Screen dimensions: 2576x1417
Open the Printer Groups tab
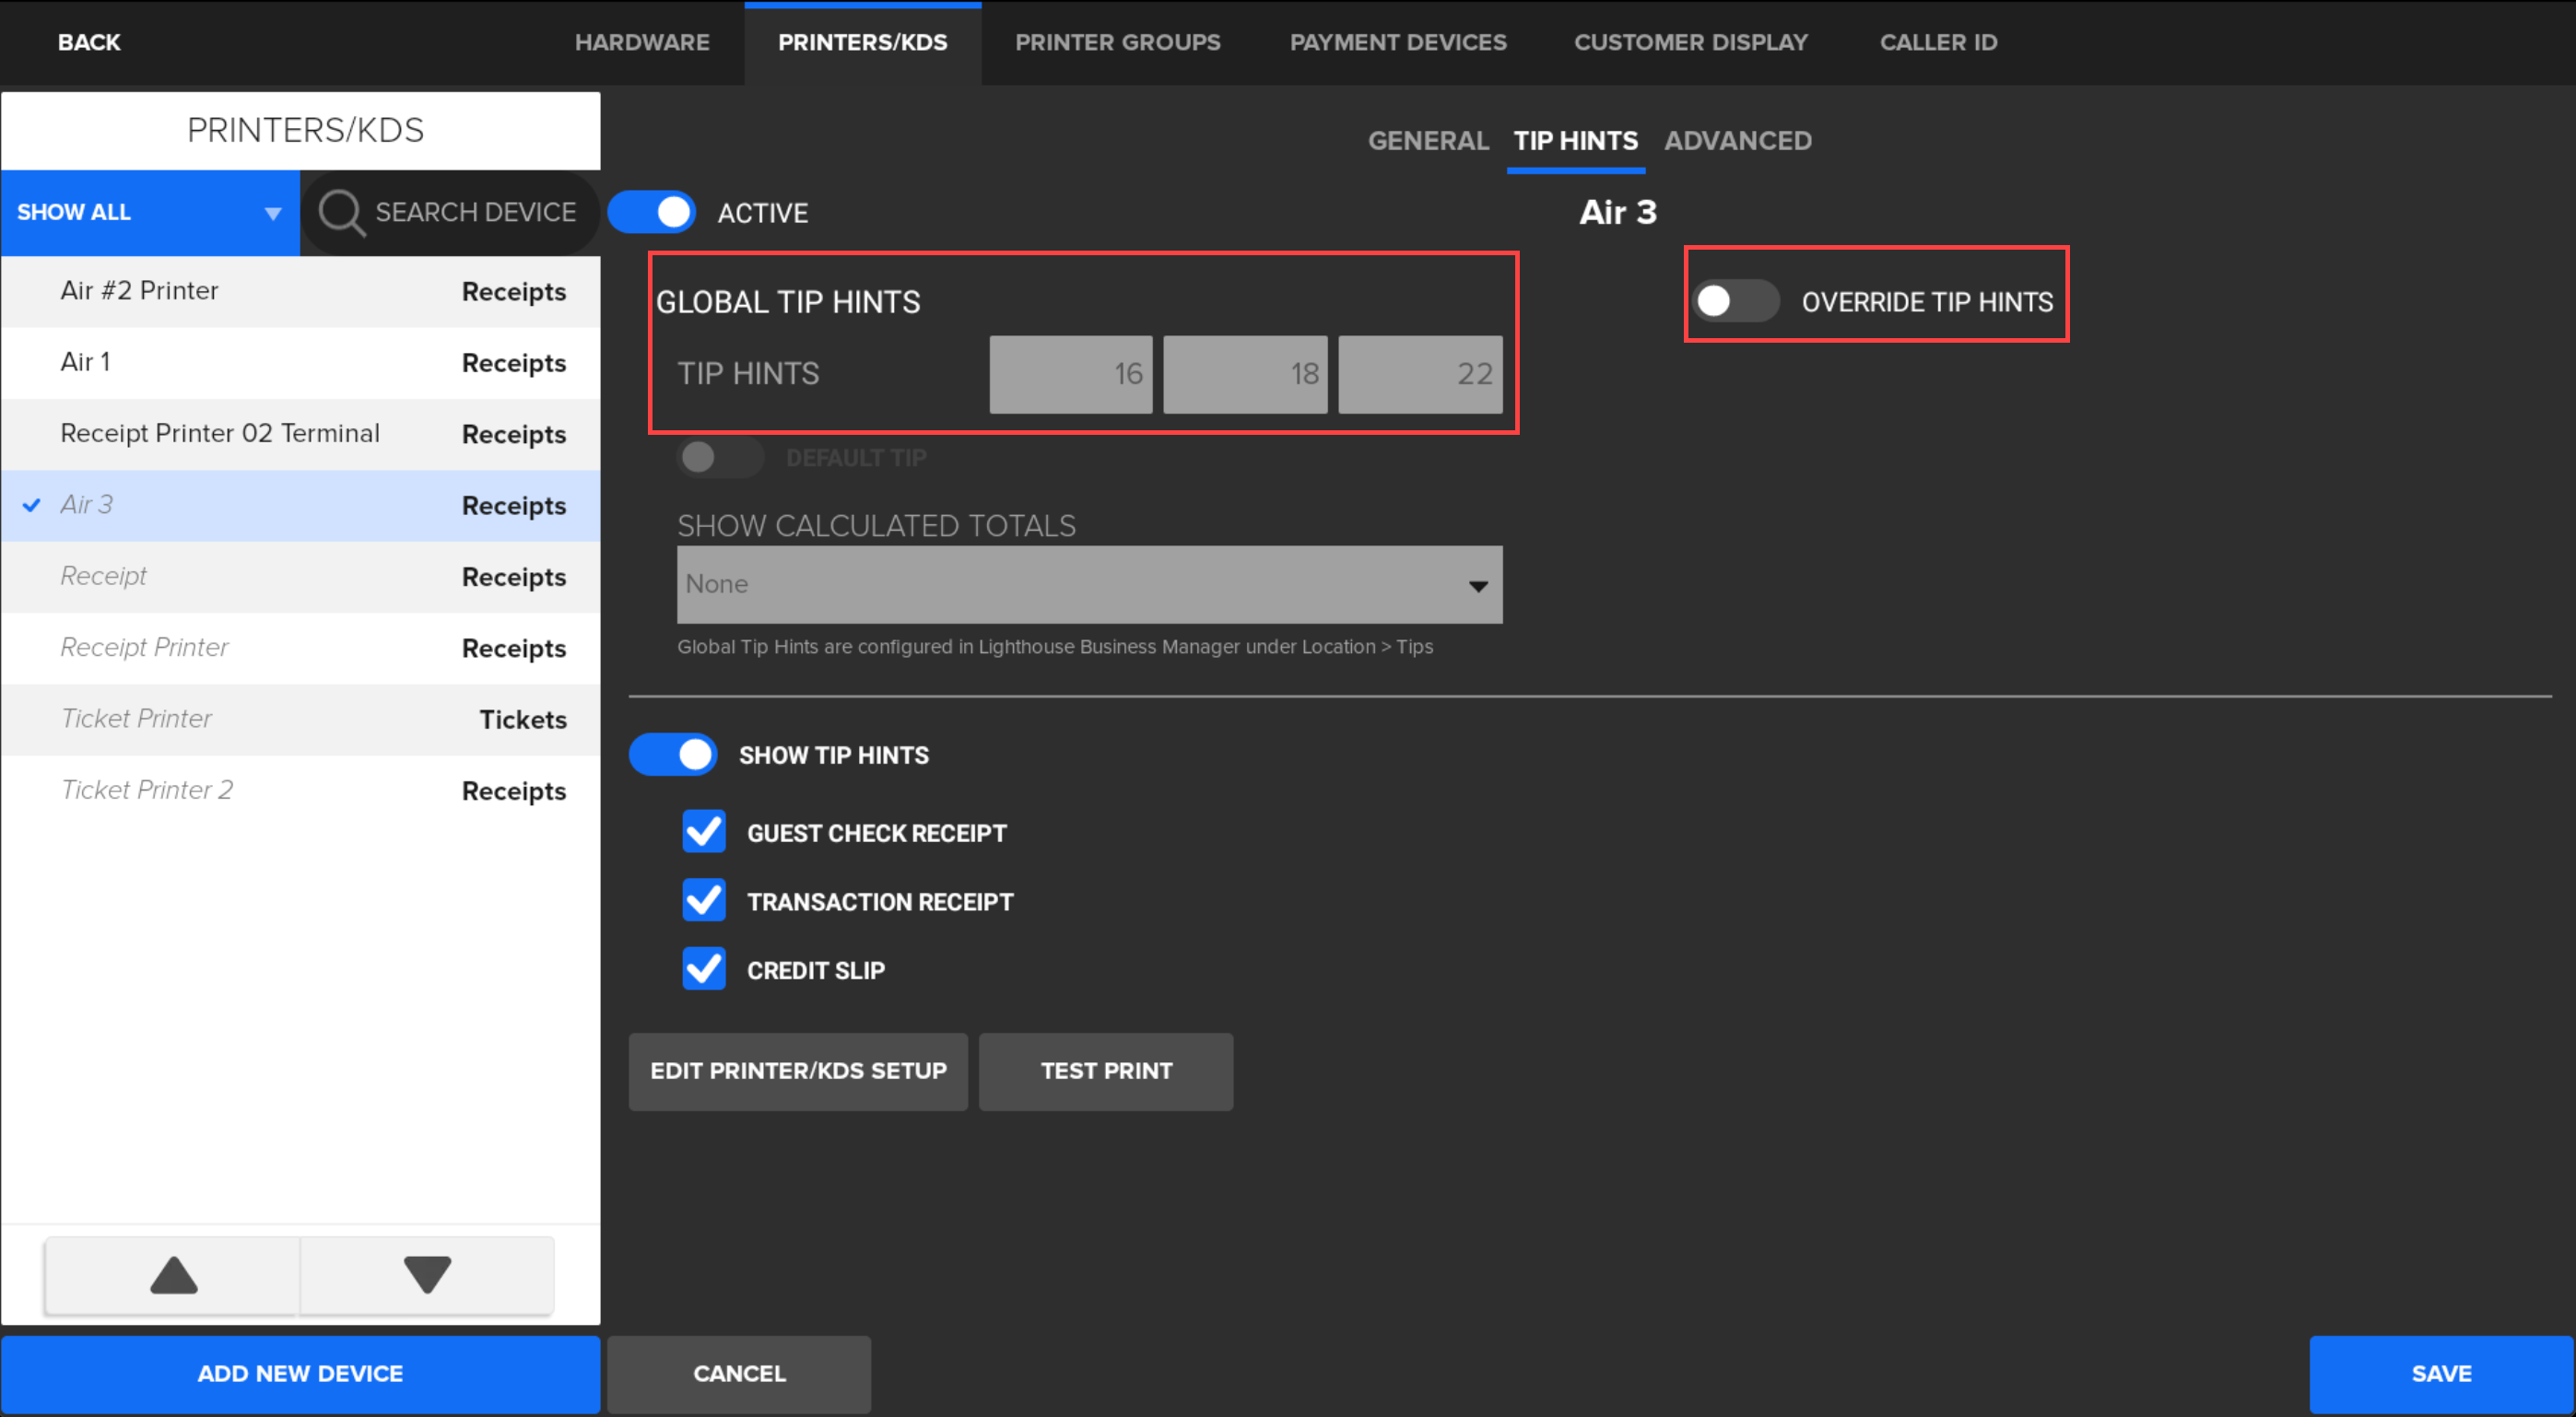(x=1117, y=43)
